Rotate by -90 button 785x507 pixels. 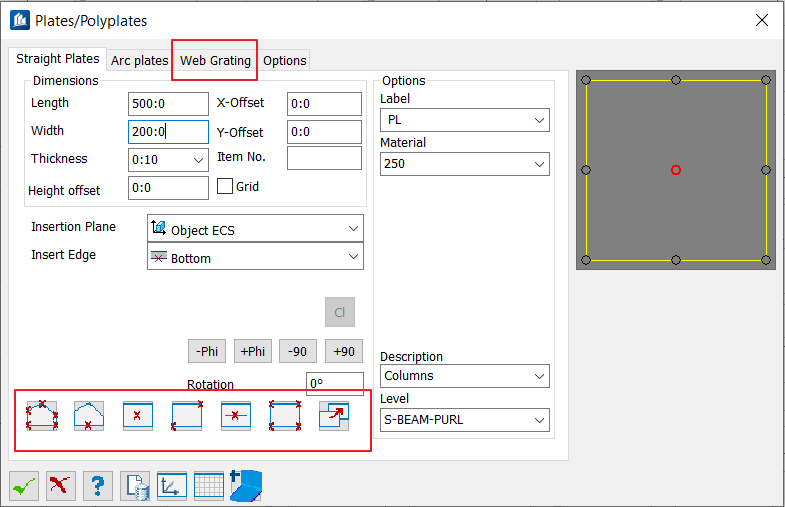297,351
